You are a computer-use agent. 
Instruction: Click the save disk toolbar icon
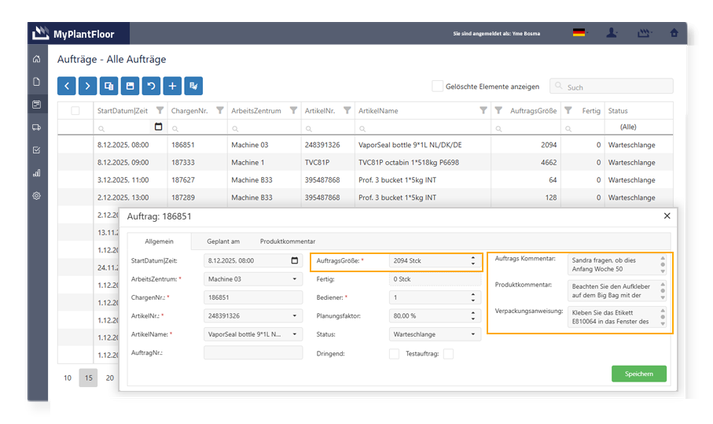(x=130, y=86)
